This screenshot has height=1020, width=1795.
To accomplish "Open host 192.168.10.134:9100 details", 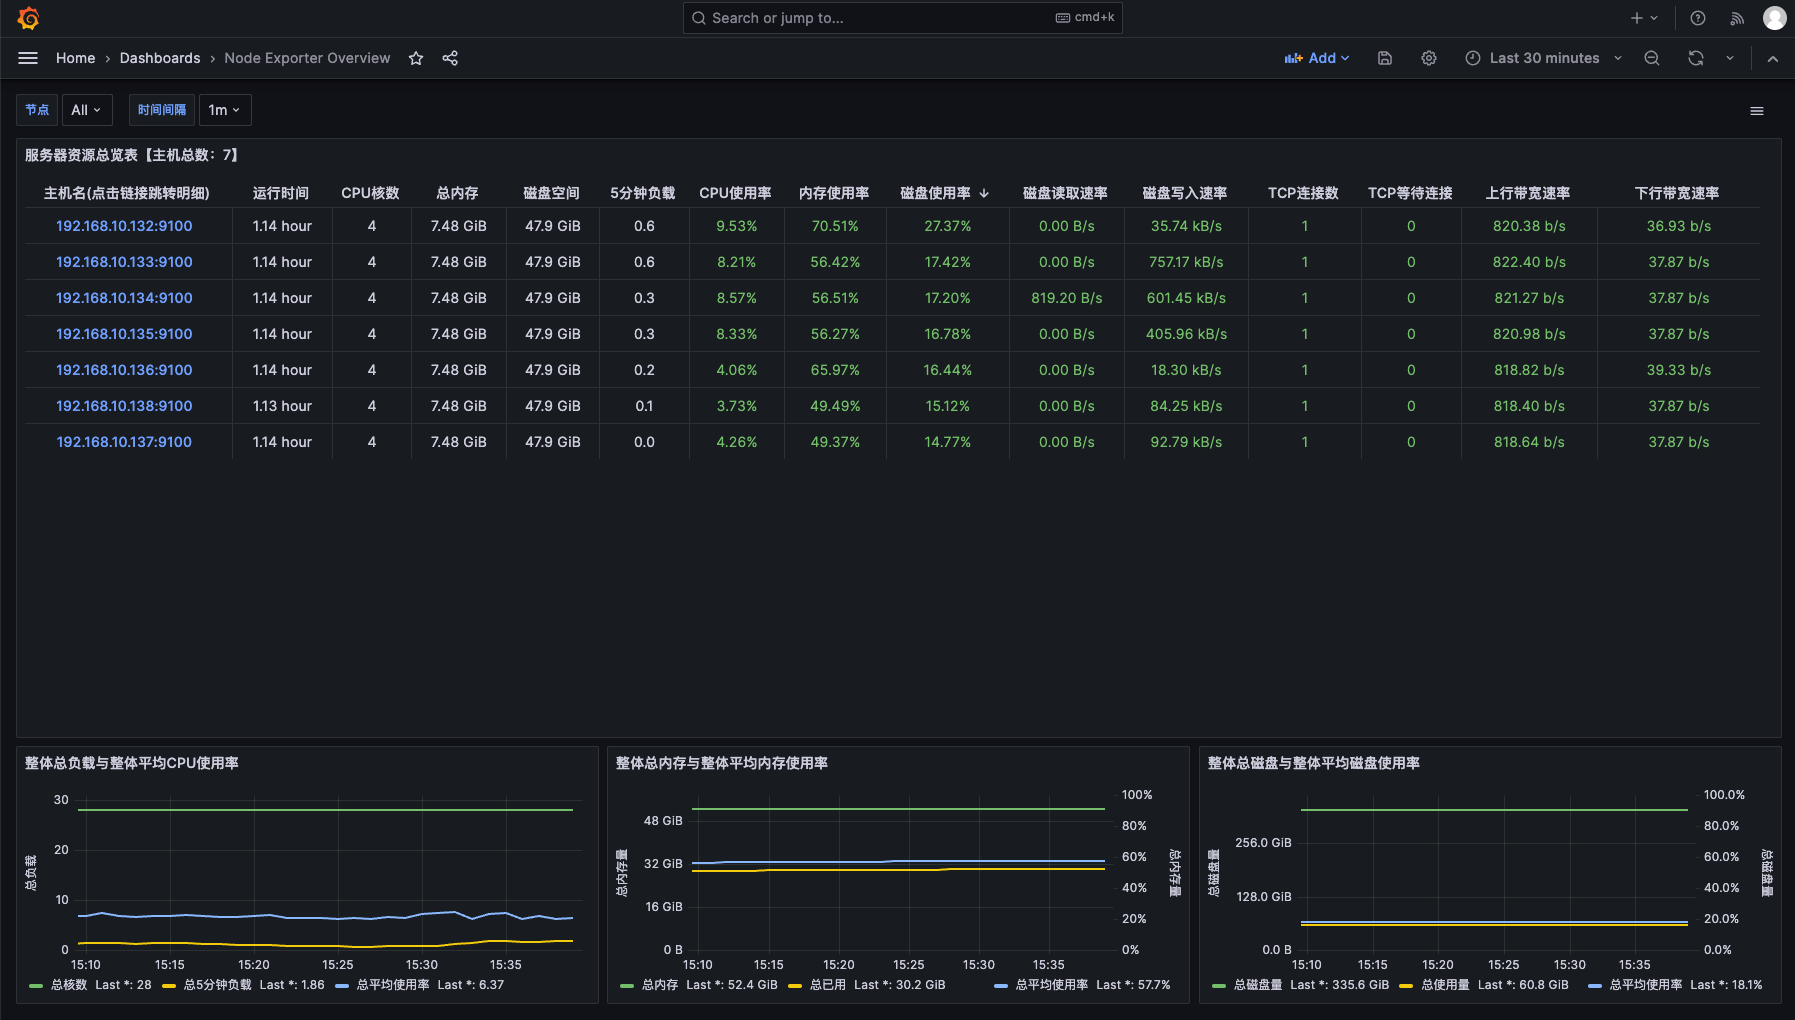I will click(124, 298).
